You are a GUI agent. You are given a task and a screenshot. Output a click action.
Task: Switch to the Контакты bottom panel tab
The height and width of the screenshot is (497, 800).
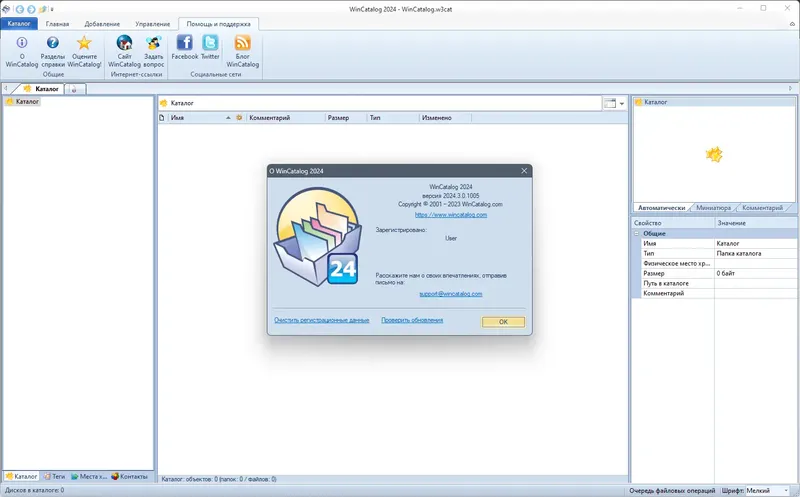point(130,476)
